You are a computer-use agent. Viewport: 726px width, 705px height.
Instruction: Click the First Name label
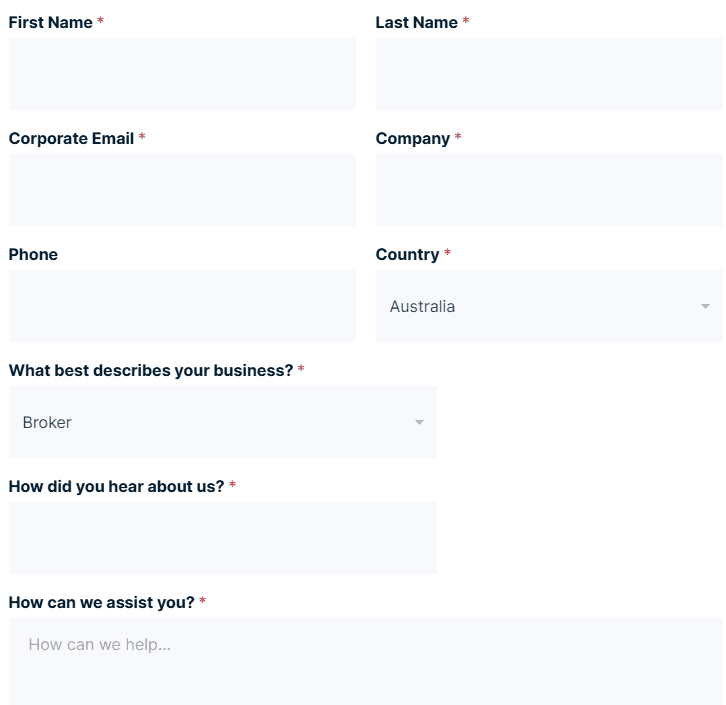tap(50, 22)
